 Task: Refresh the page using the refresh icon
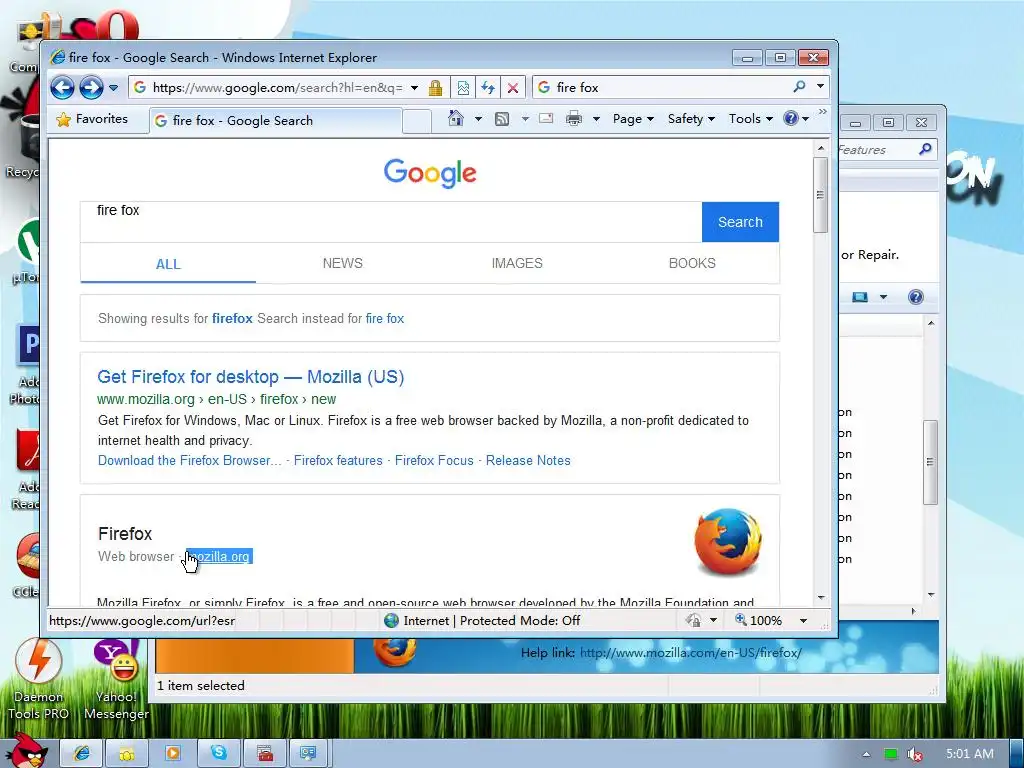click(x=488, y=88)
